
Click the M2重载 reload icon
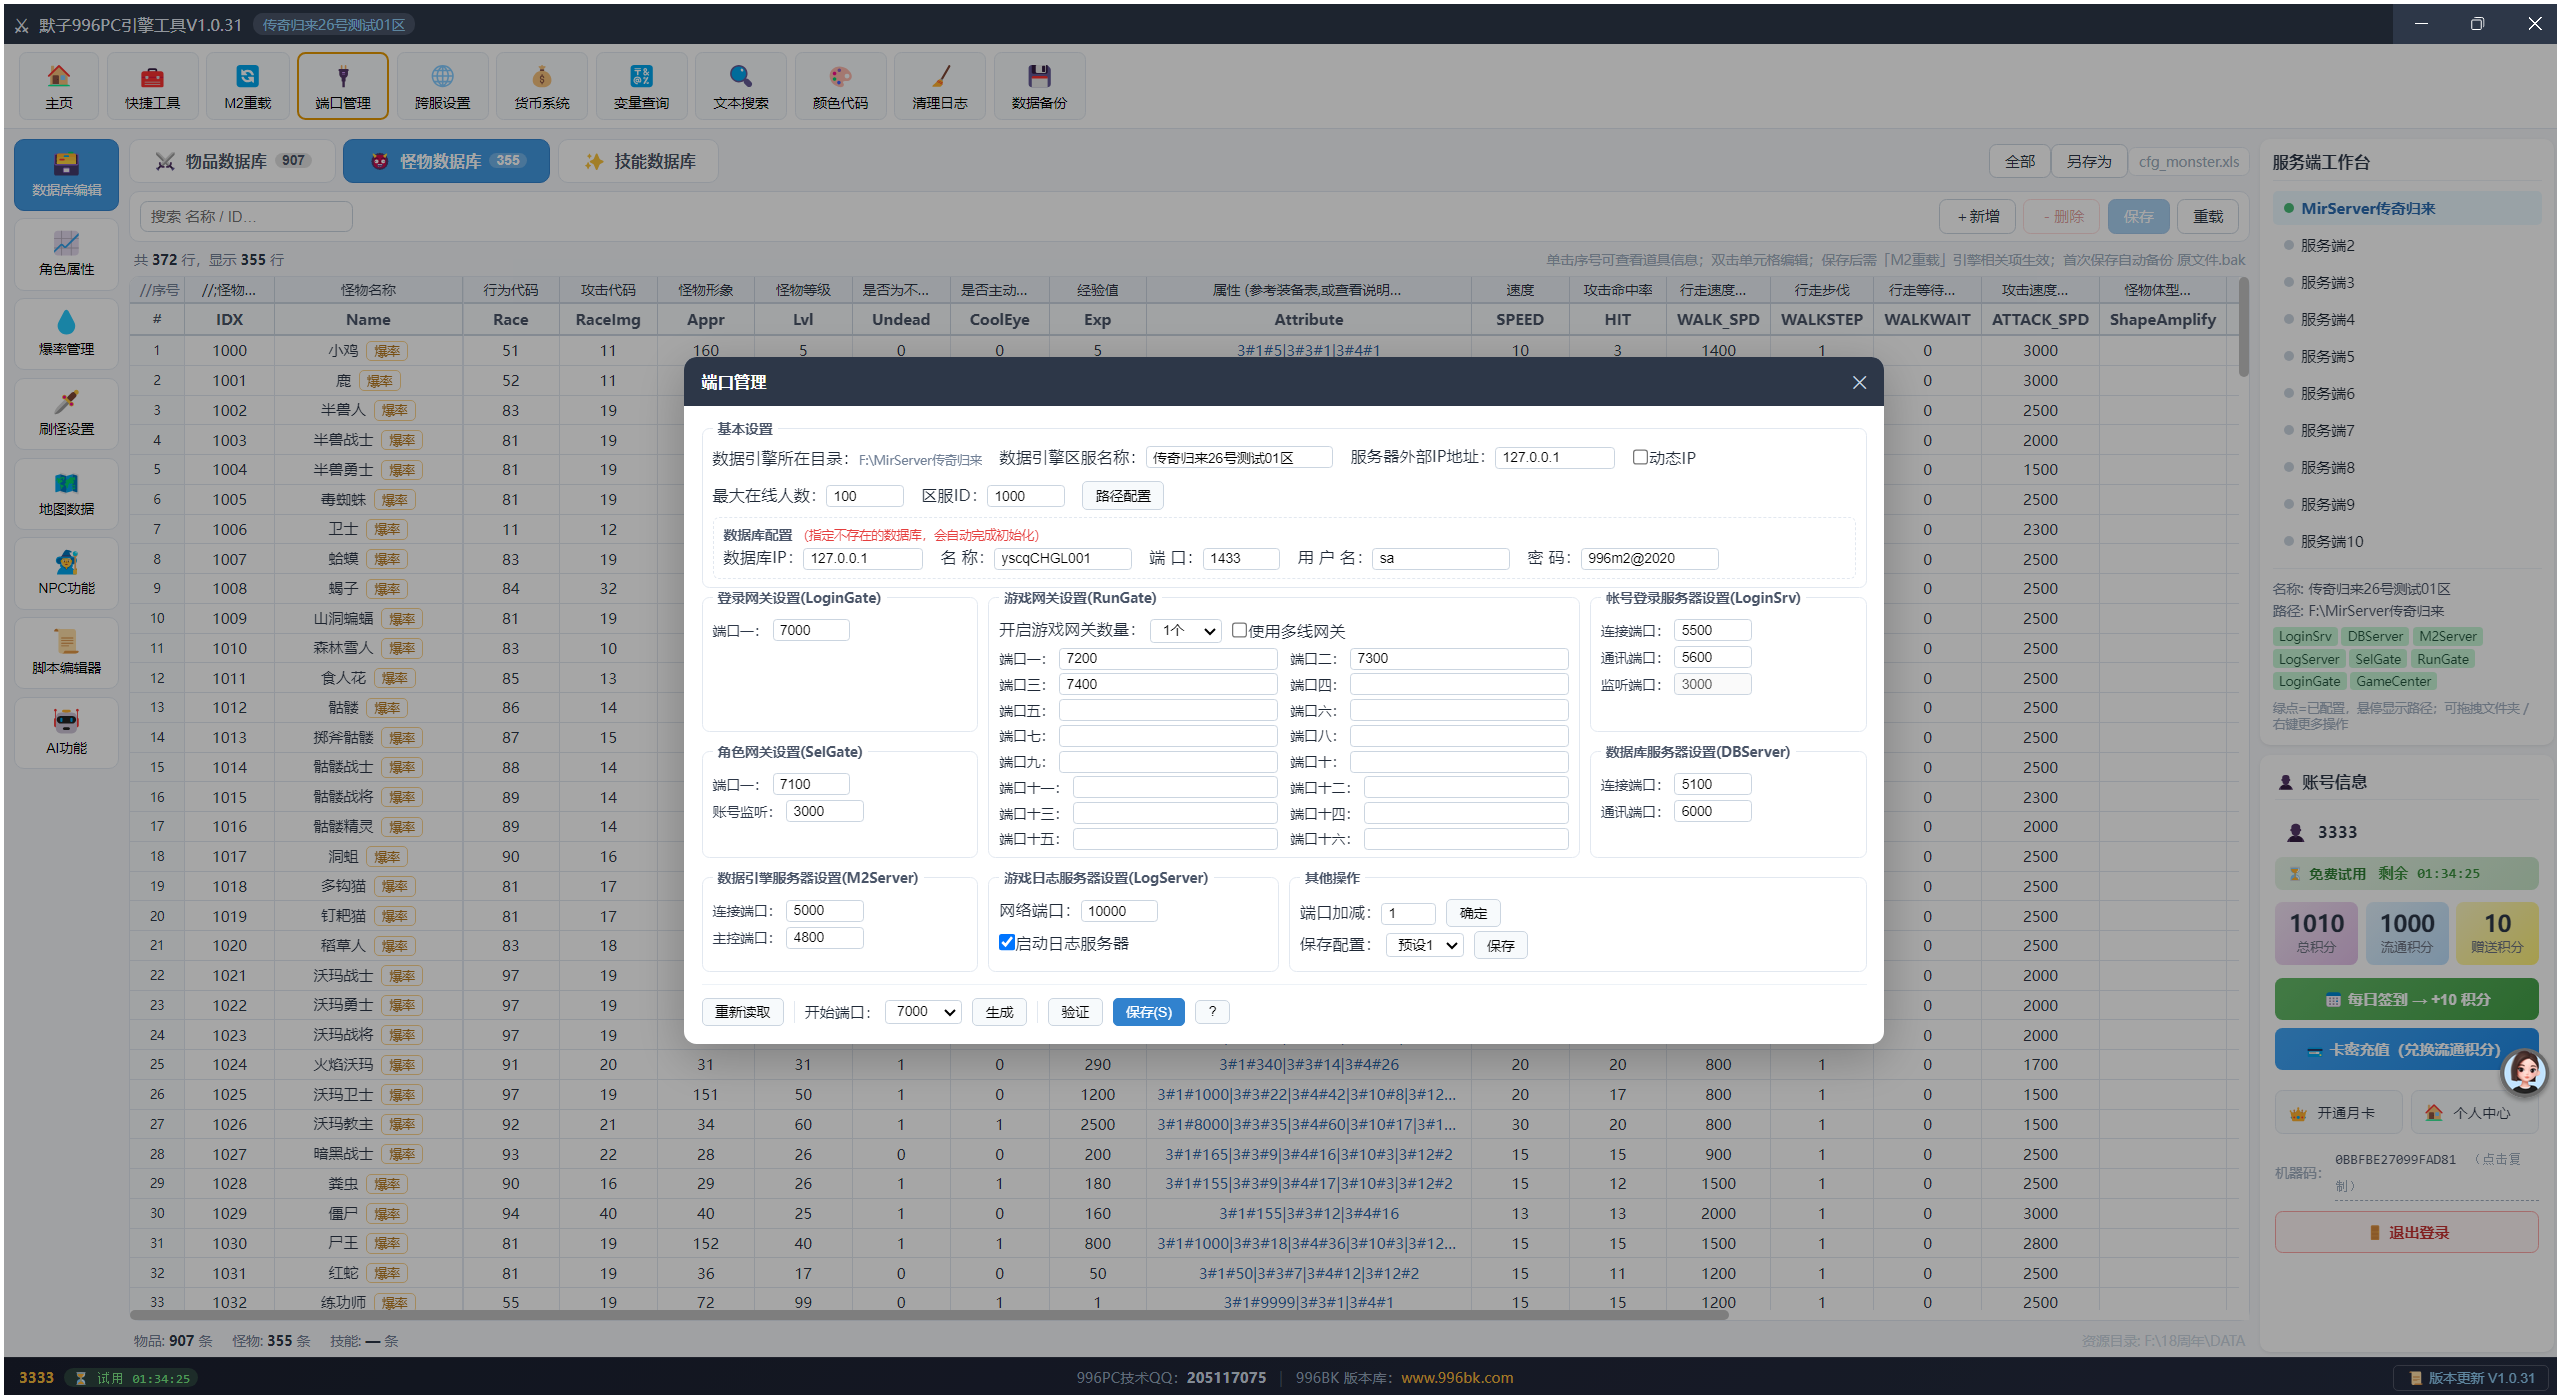click(247, 86)
